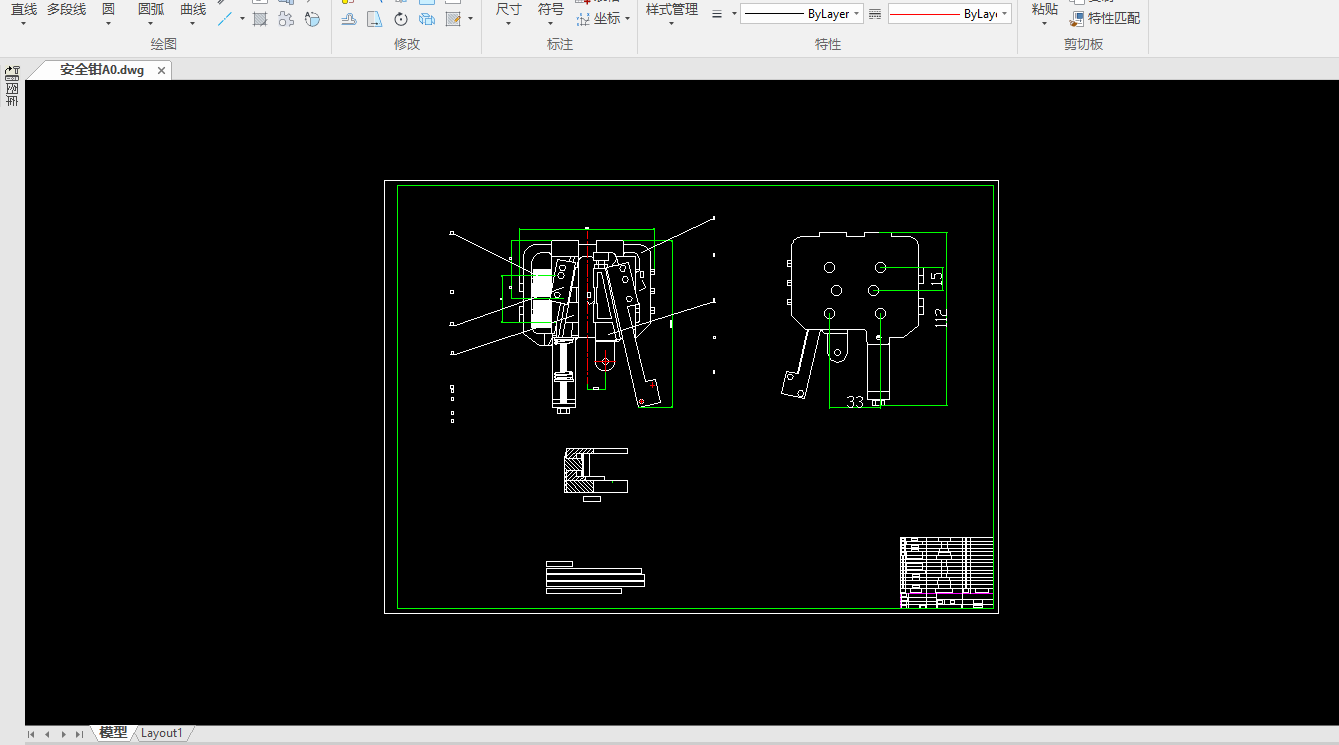Open the 粘贴 paste dropdown
The image size is (1339, 745).
[1044, 24]
